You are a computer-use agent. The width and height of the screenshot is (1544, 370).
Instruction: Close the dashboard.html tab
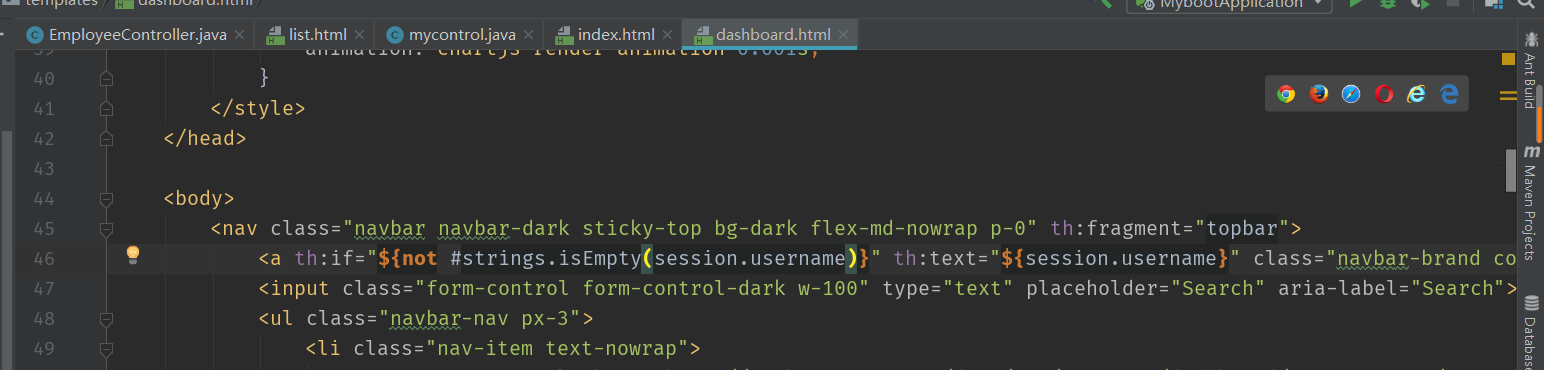(x=843, y=35)
